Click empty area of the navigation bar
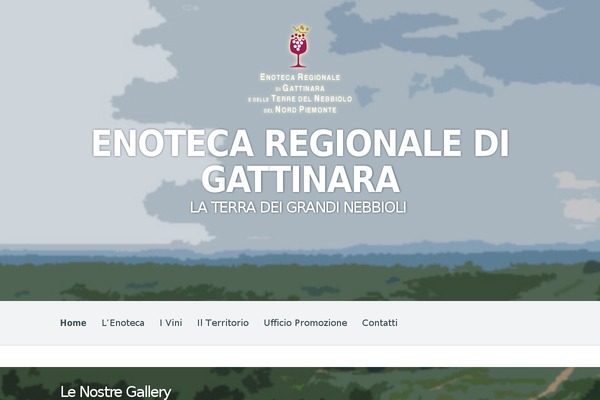Image resolution: width=600 pixels, height=400 pixels. pyautogui.click(x=497, y=323)
